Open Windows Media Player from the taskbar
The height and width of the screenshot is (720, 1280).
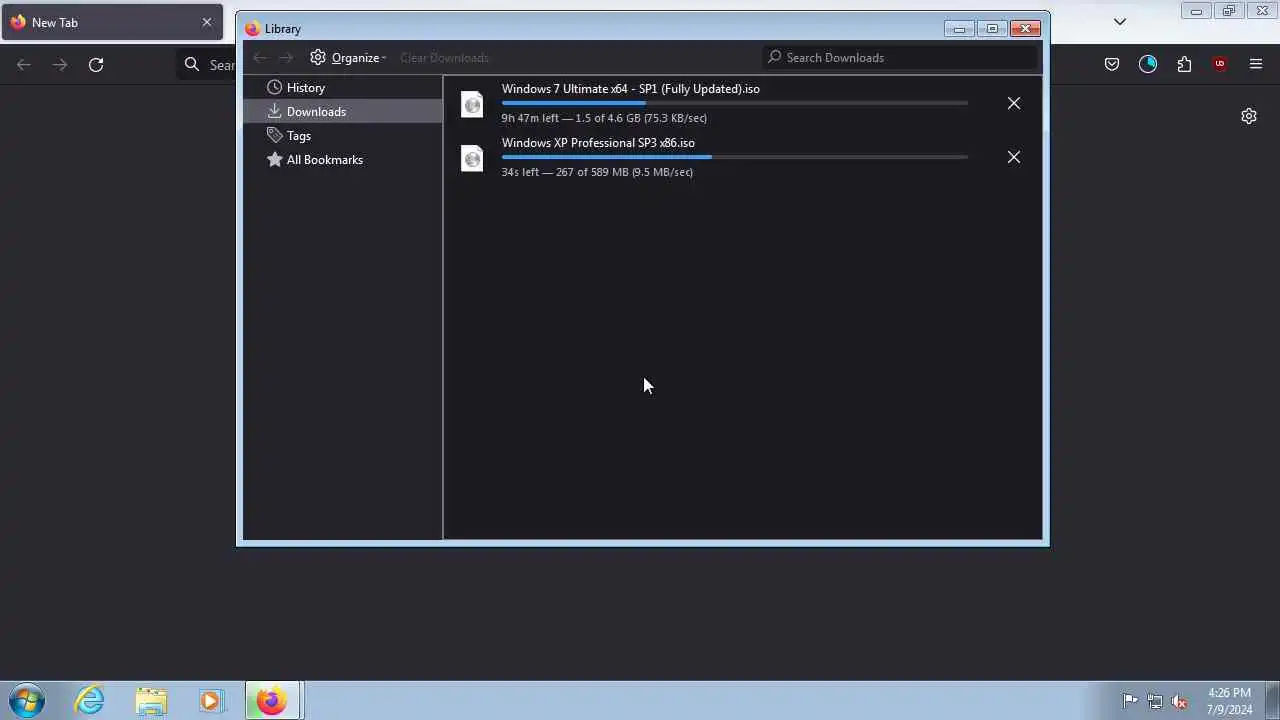click(211, 700)
